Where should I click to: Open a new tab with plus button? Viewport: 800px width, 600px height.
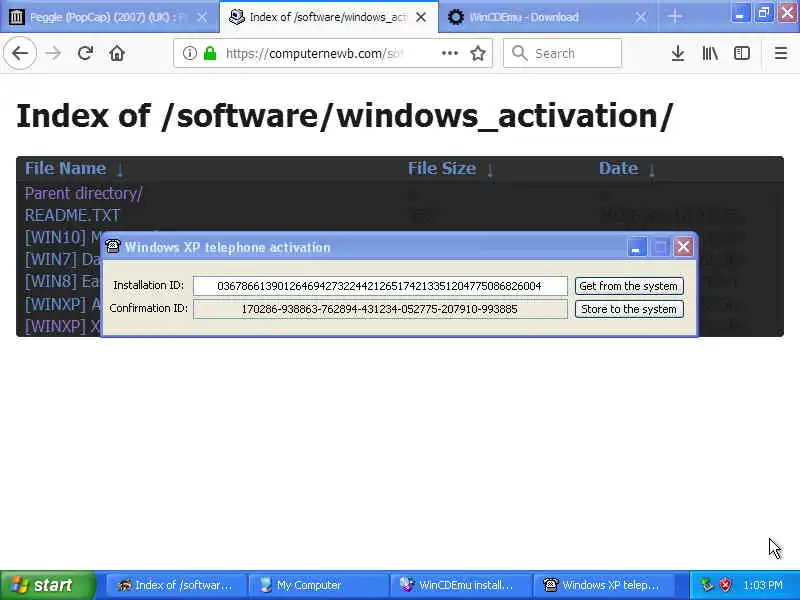point(674,17)
